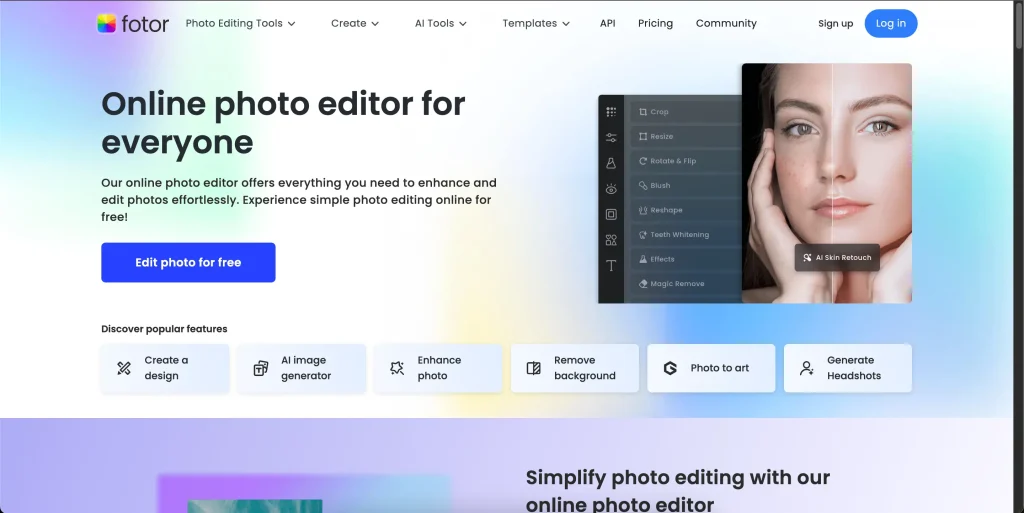Click the adjustment sliders icon in editor sidebar
The image size is (1024, 513).
pyautogui.click(x=611, y=138)
